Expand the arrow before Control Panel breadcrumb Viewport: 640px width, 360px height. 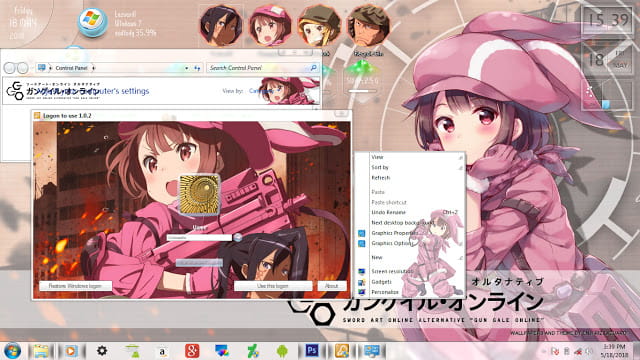51,68
